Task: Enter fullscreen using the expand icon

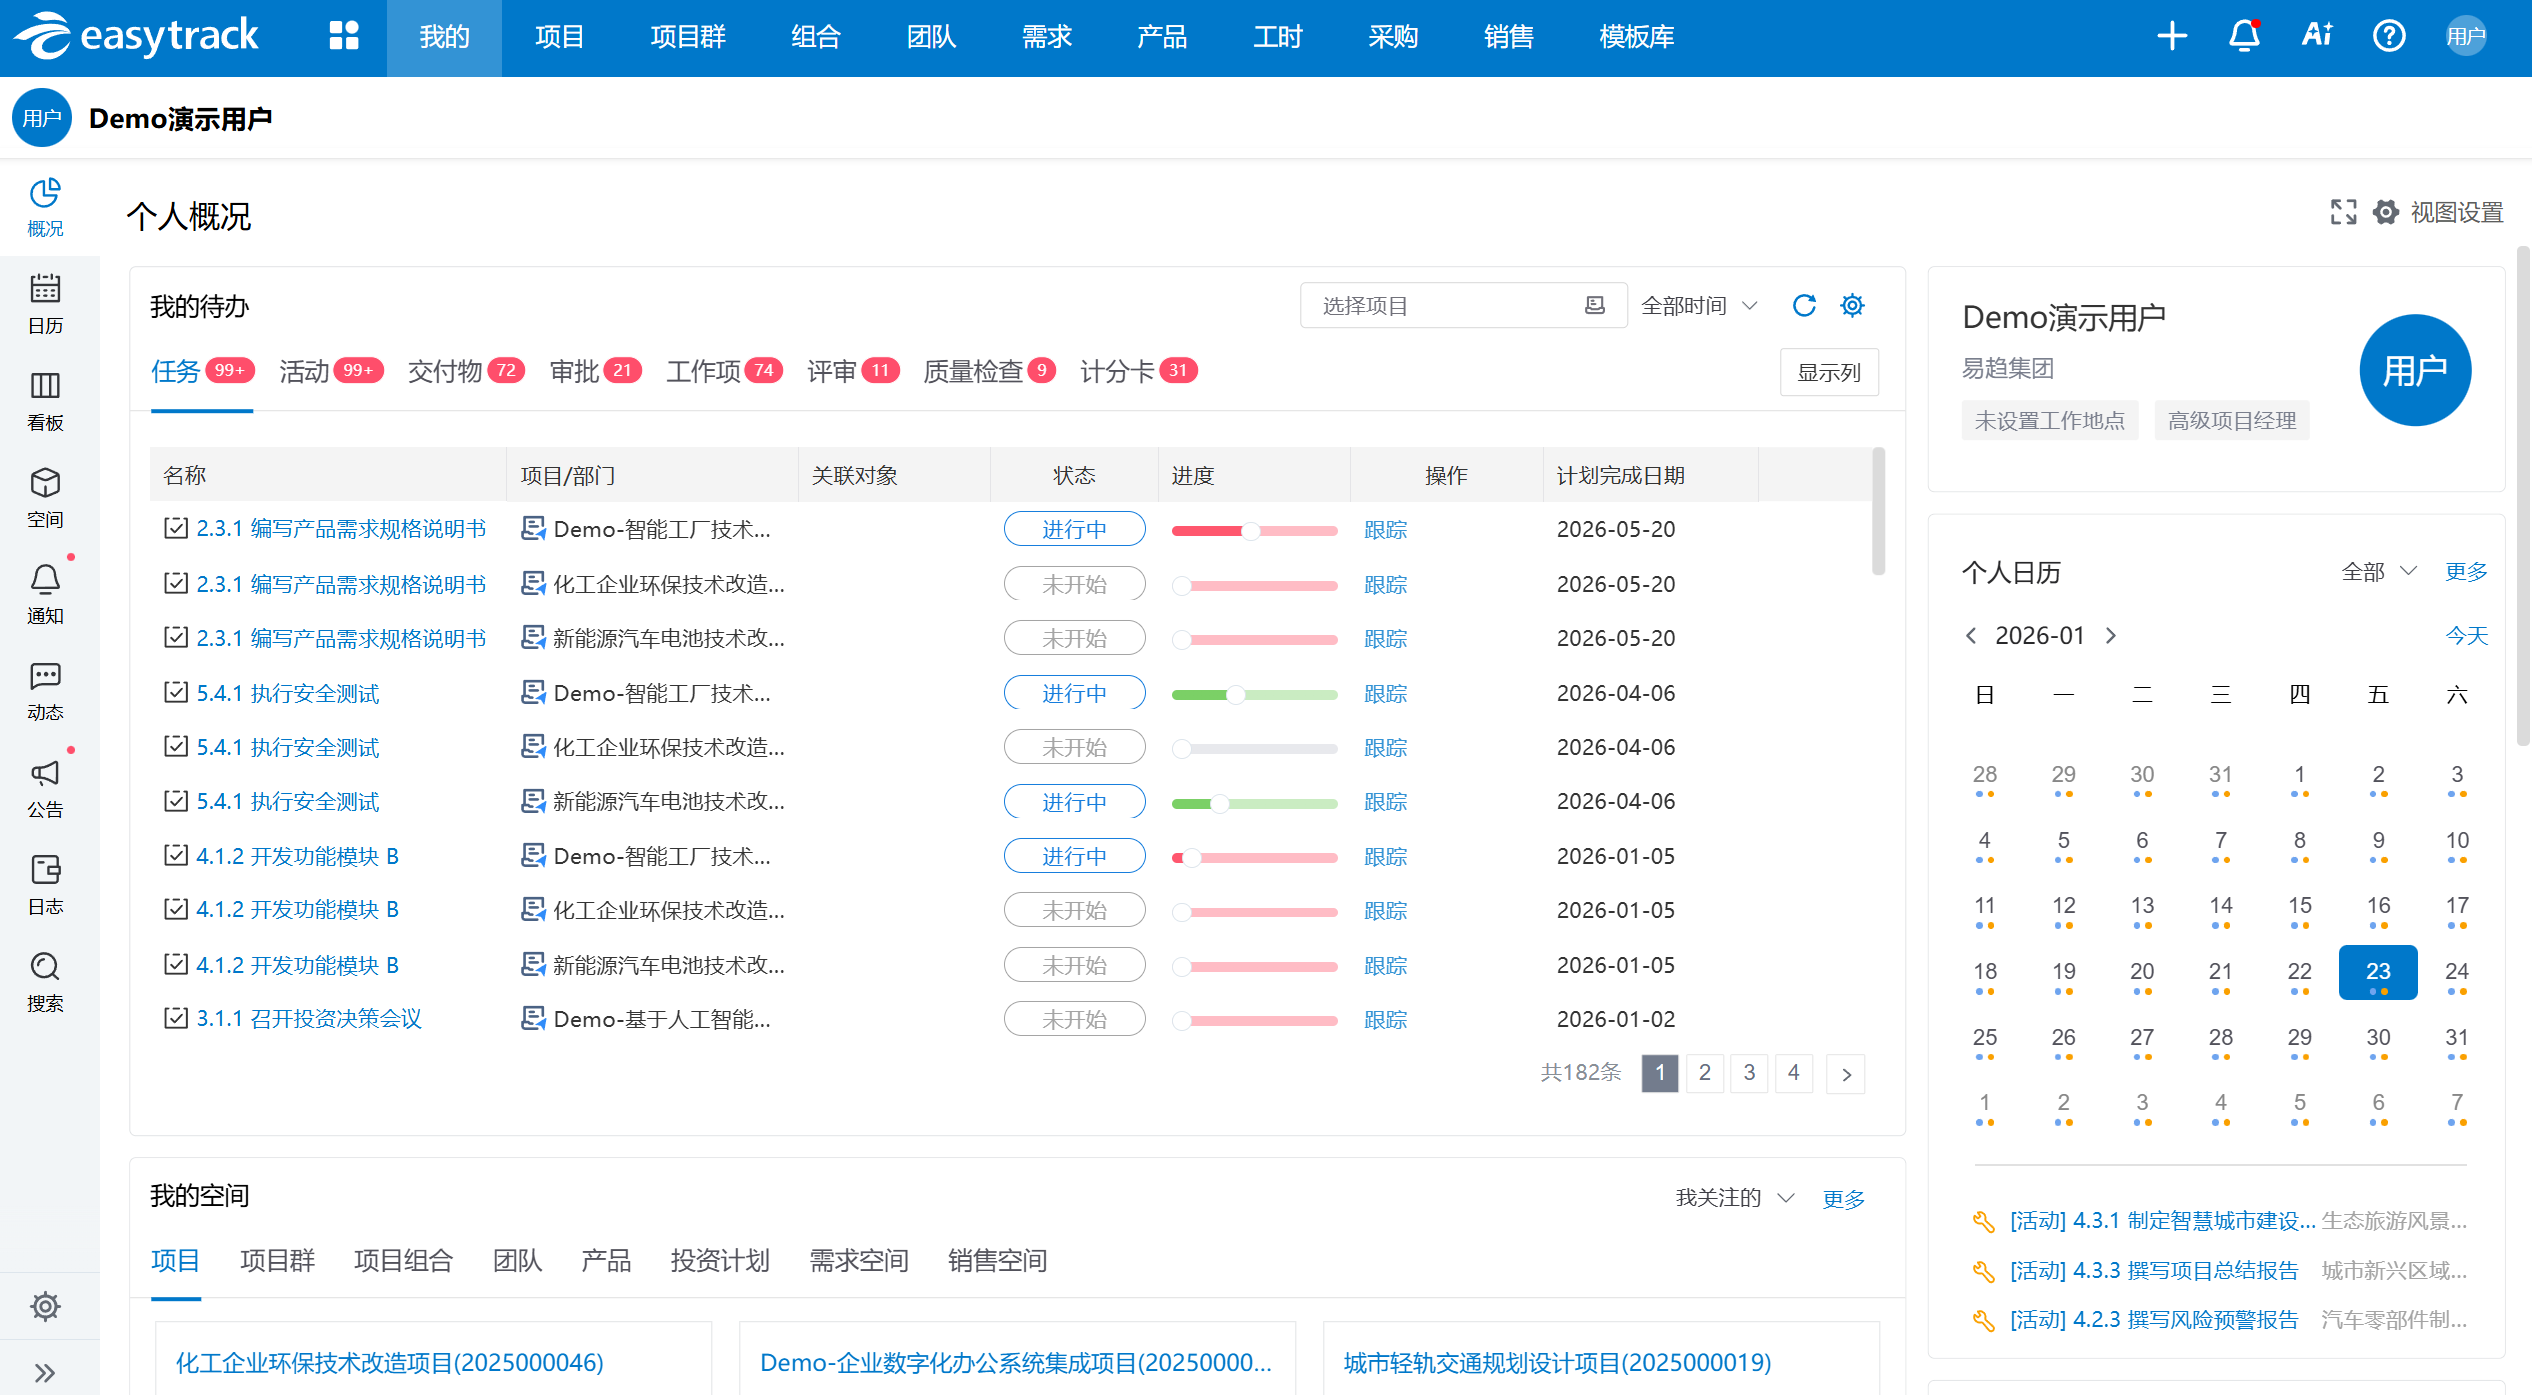Action: [2343, 212]
